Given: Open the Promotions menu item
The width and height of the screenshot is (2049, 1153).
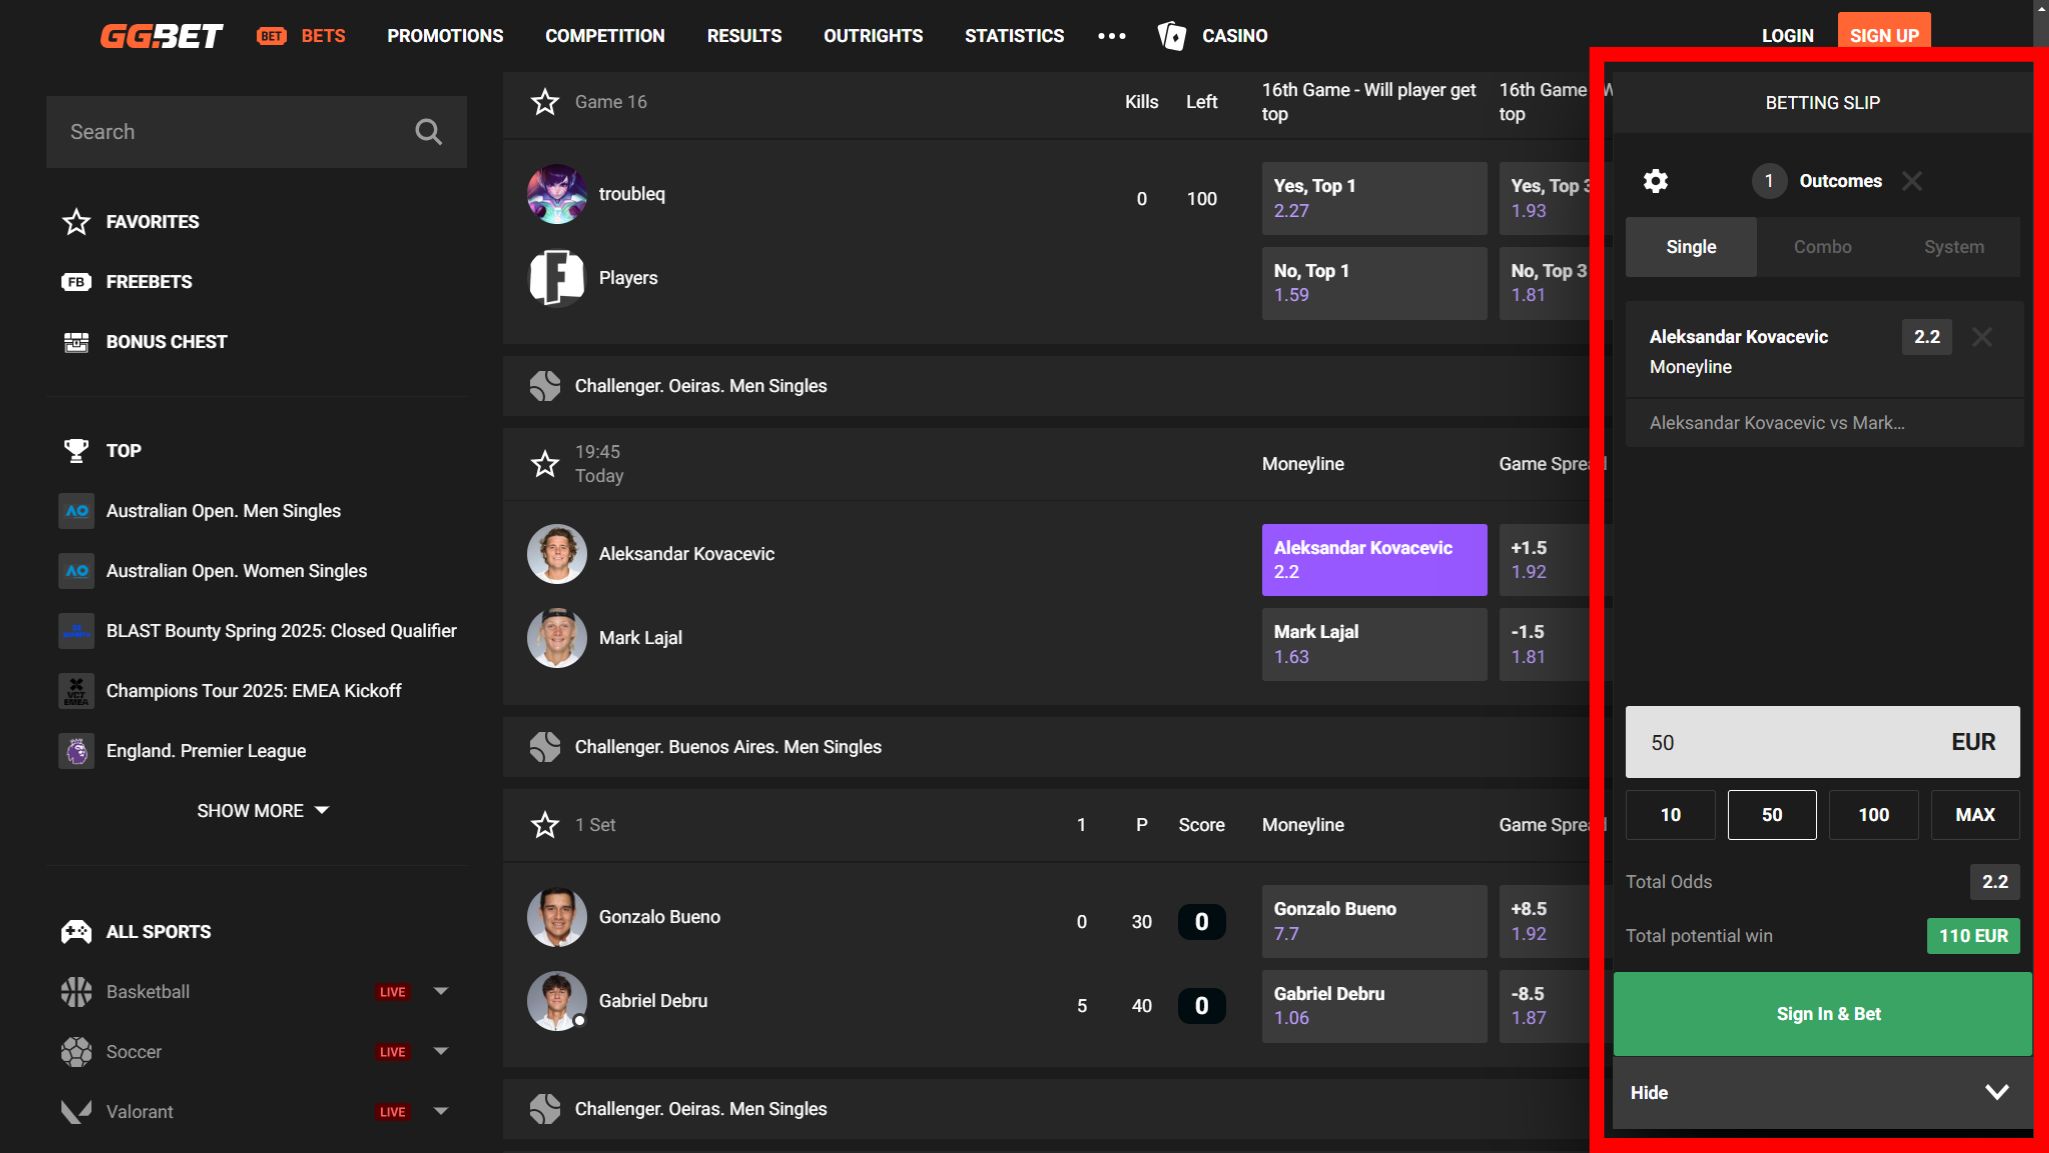Looking at the screenshot, I should (445, 36).
